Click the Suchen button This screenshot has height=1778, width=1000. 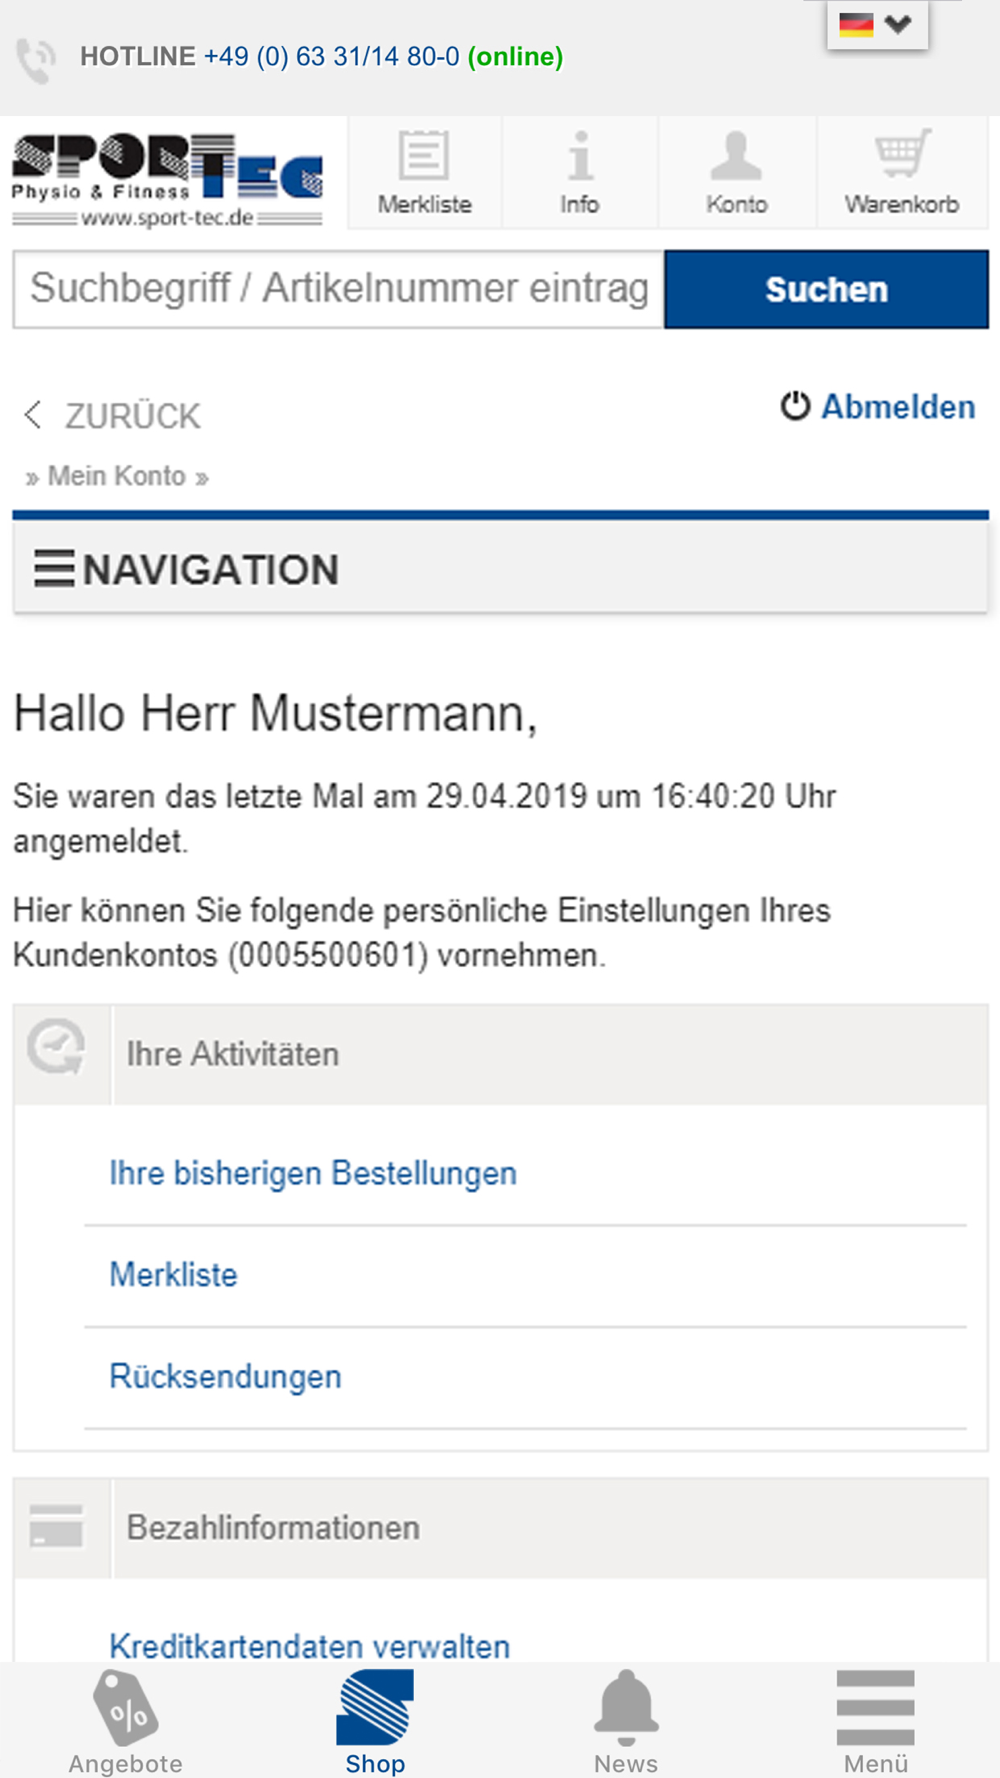tap(826, 289)
